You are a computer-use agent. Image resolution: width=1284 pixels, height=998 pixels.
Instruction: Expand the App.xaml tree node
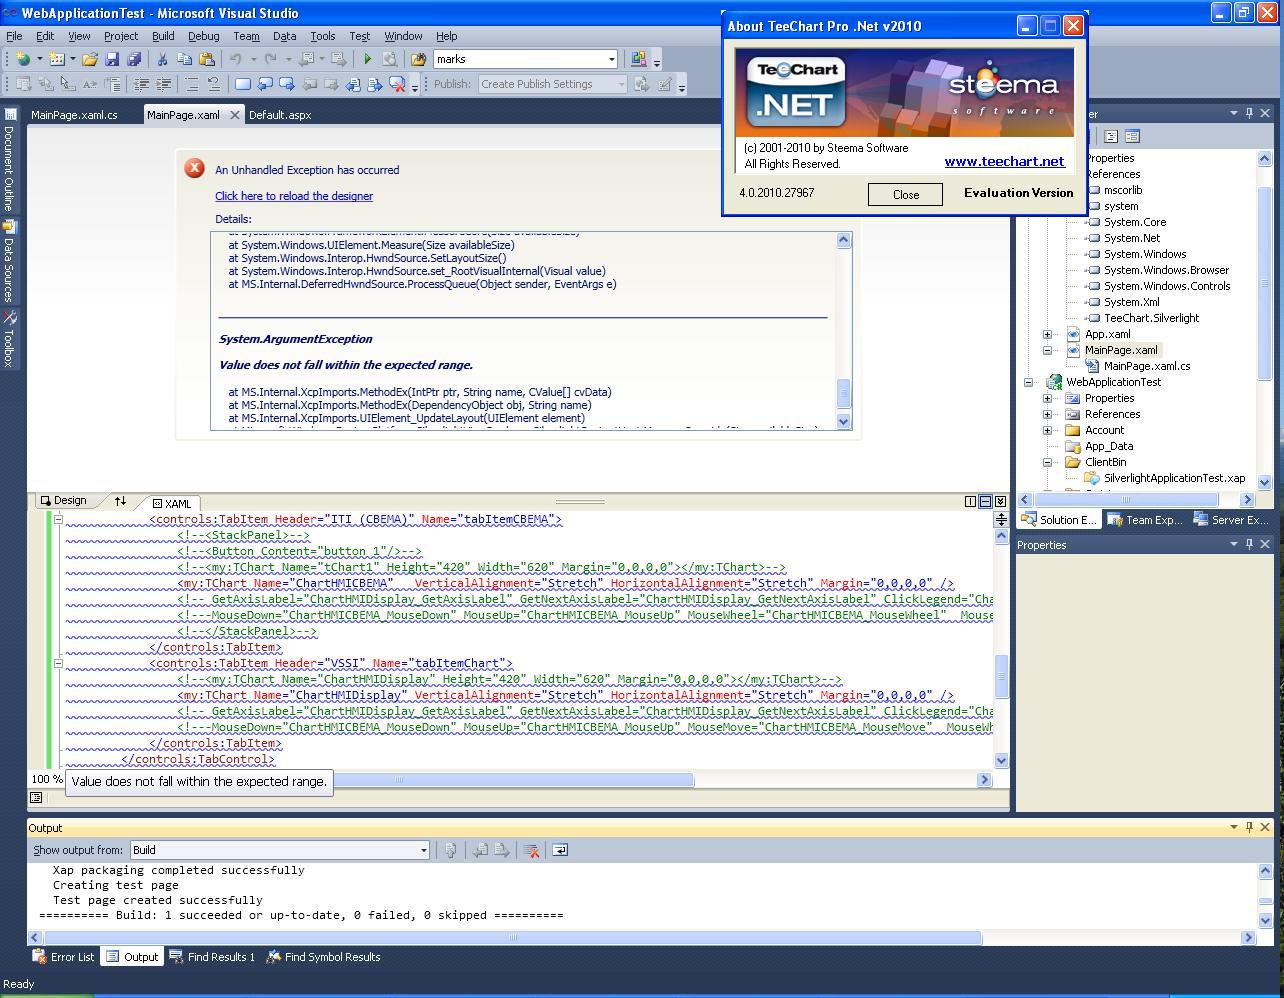click(x=1047, y=334)
